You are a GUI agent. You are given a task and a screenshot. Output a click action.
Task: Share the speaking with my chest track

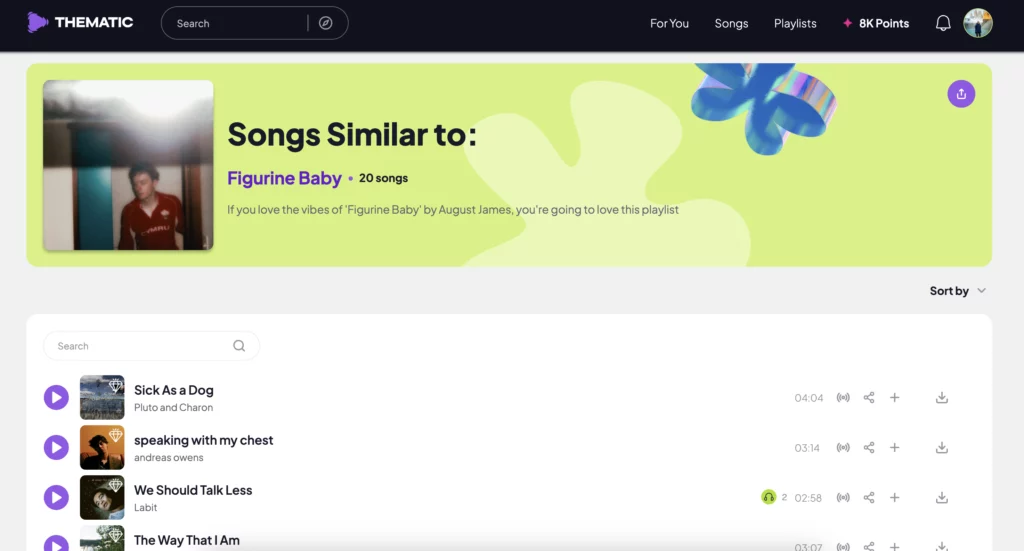pyautogui.click(x=869, y=448)
